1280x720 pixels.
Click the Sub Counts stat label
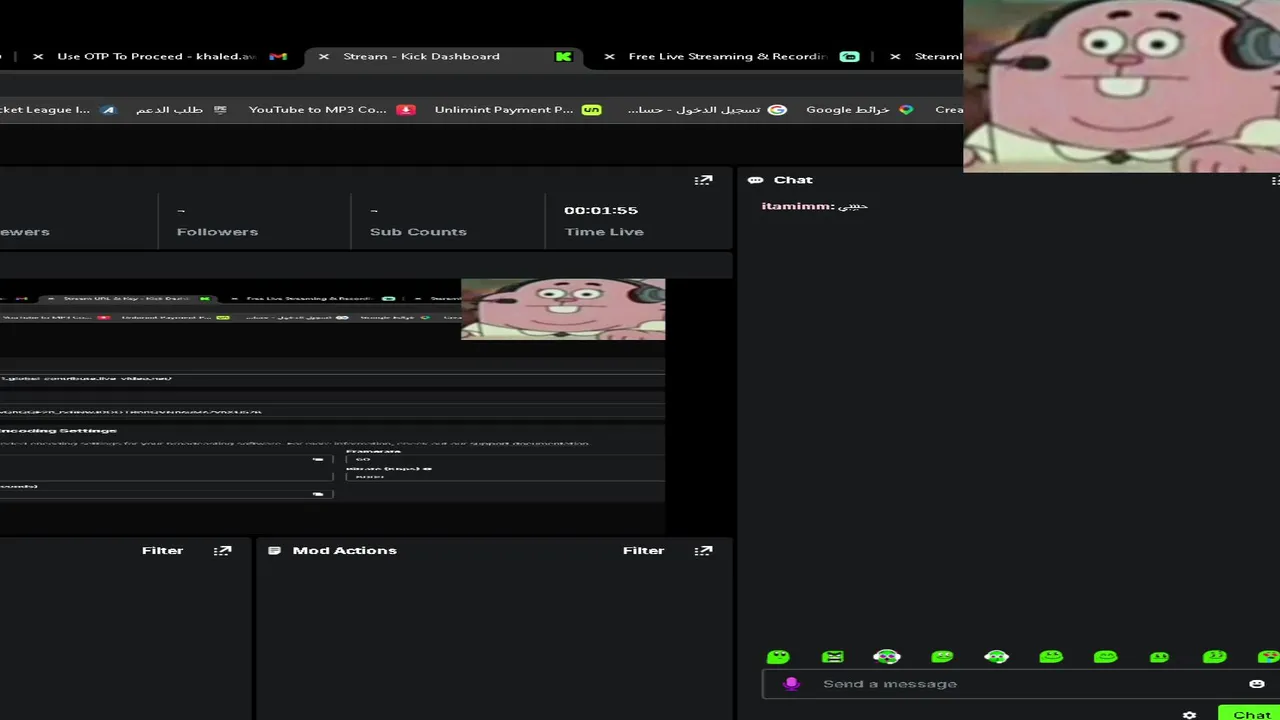[418, 232]
